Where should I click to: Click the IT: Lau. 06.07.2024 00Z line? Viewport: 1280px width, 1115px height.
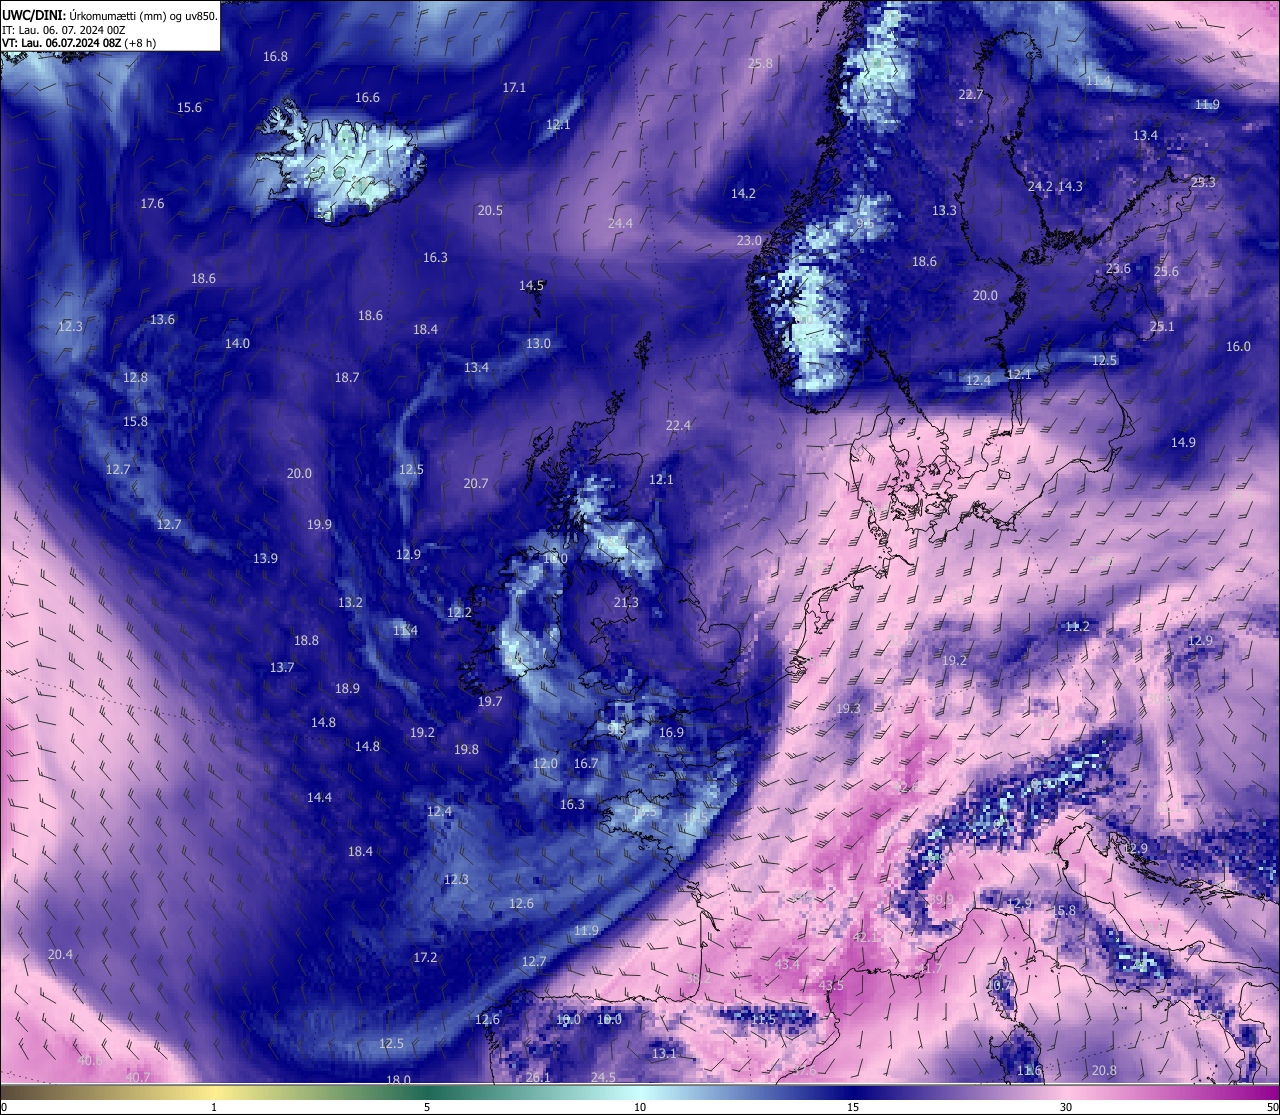[x=64, y=30]
